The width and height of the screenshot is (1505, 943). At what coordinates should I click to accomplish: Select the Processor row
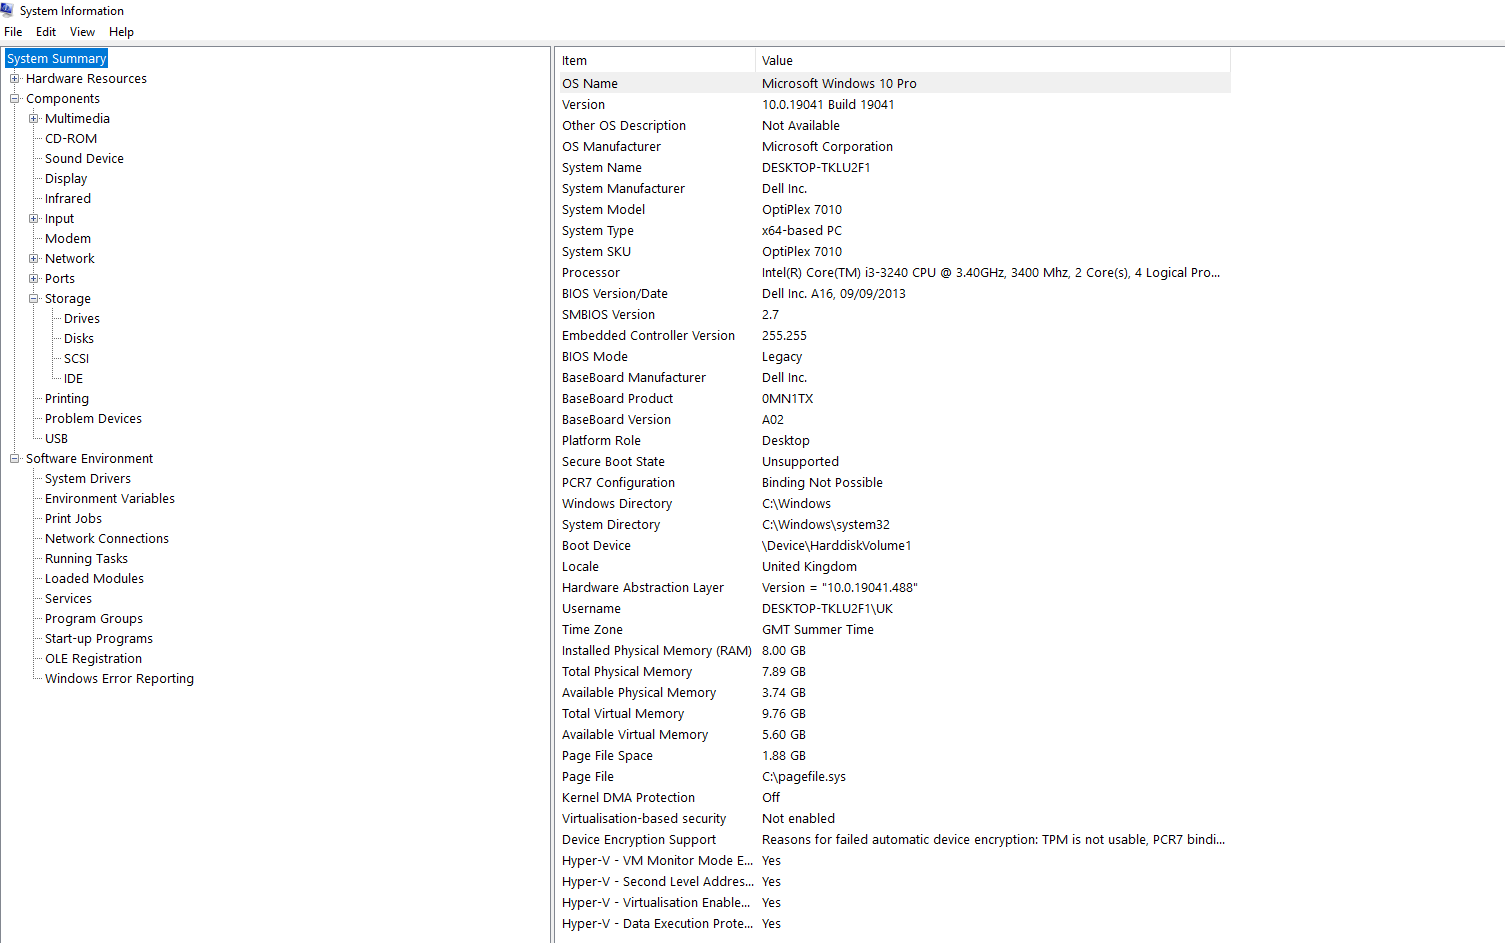[x=893, y=273]
